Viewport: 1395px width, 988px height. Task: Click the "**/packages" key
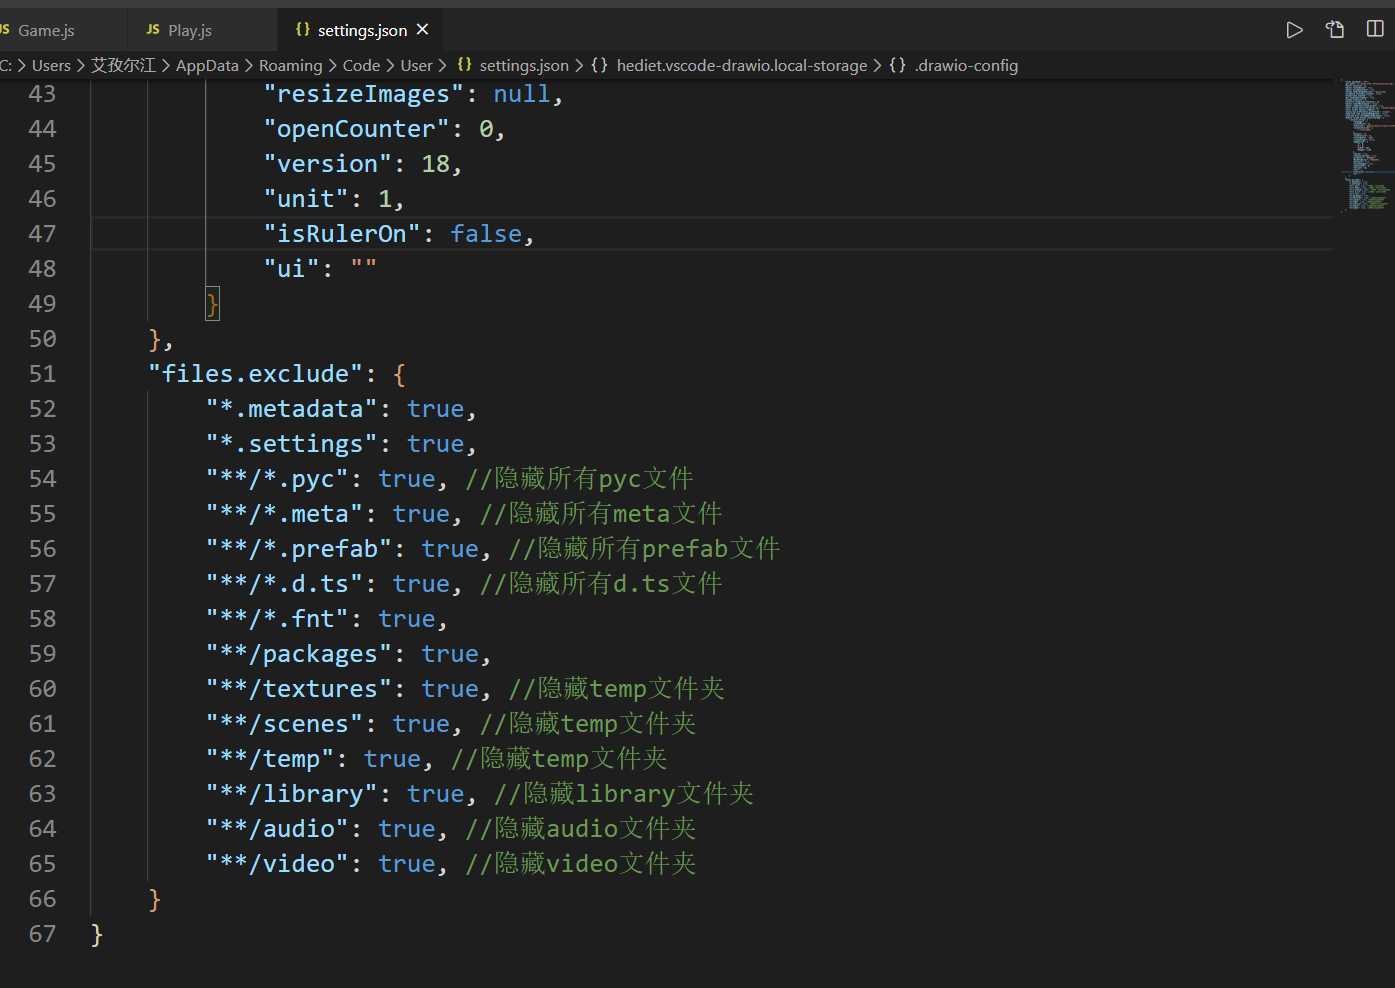[x=299, y=654]
